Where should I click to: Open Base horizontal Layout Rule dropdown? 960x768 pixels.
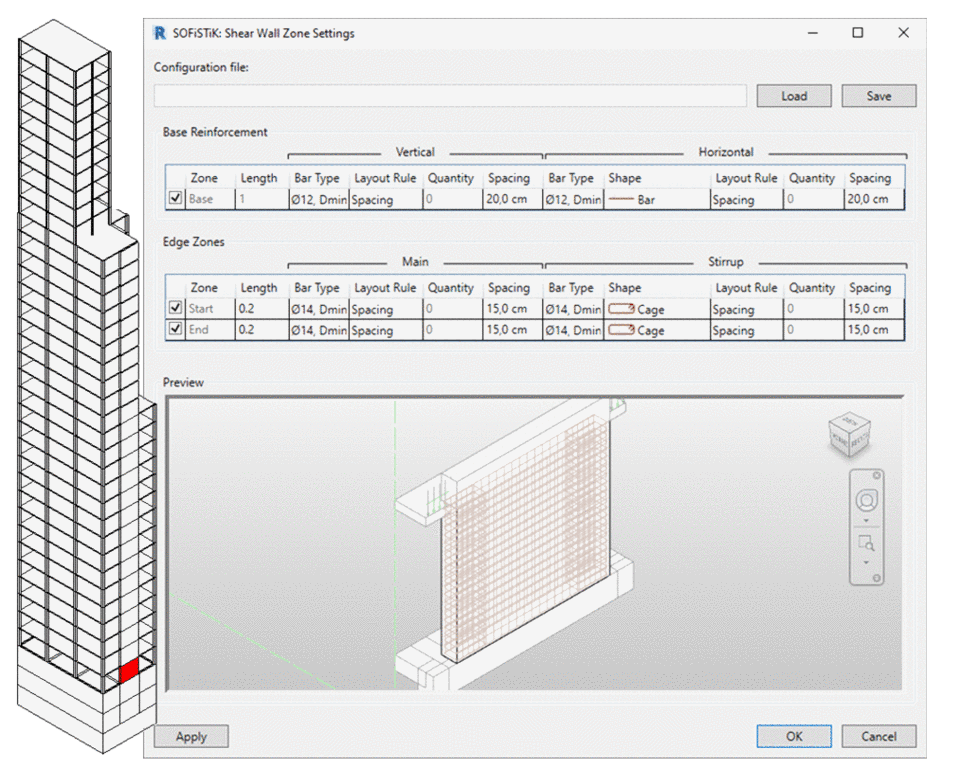746,200
